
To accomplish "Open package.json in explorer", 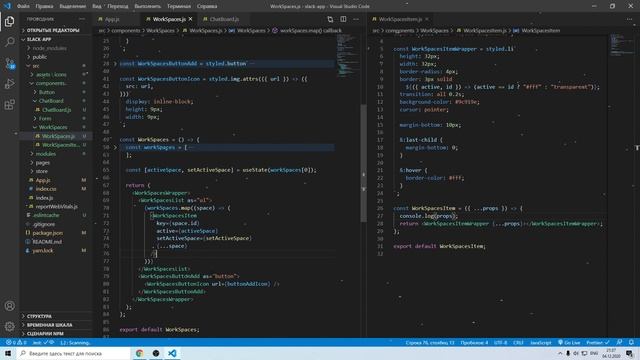I will [x=47, y=233].
